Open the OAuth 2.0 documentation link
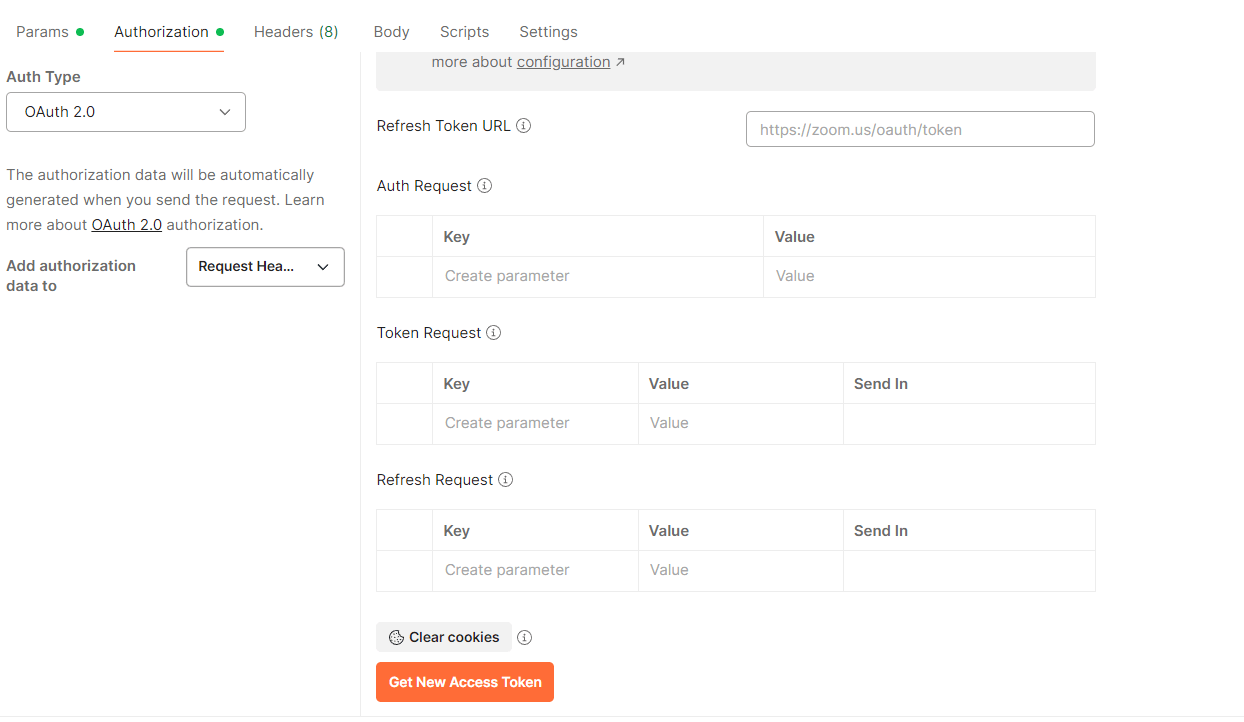Viewport: 1244px width, 722px height. [126, 224]
